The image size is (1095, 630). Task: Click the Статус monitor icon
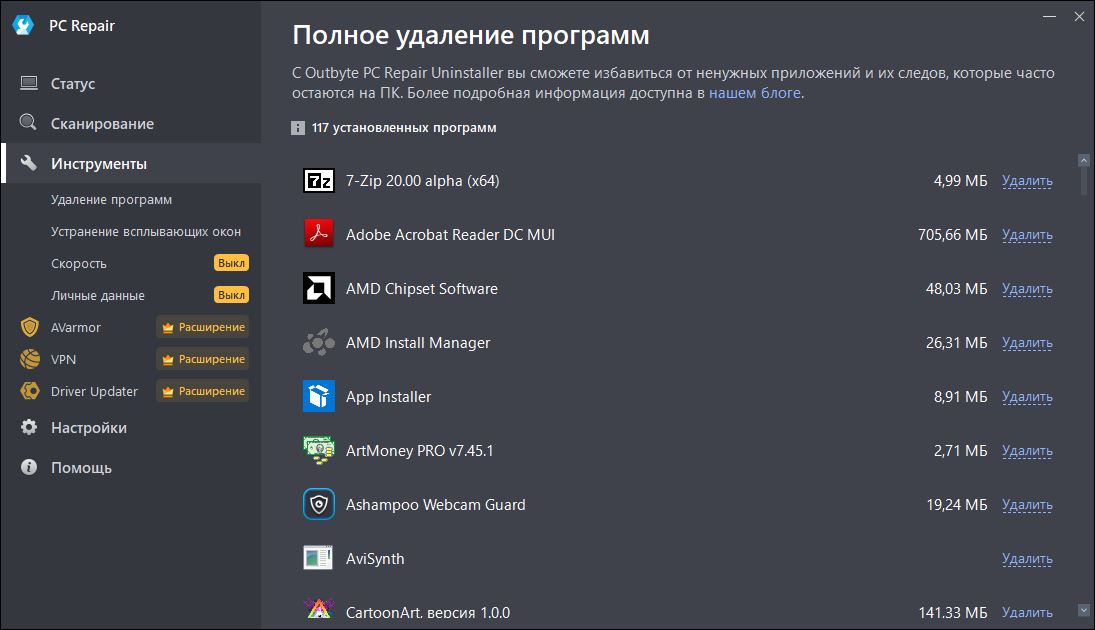[x=29, y=83]
